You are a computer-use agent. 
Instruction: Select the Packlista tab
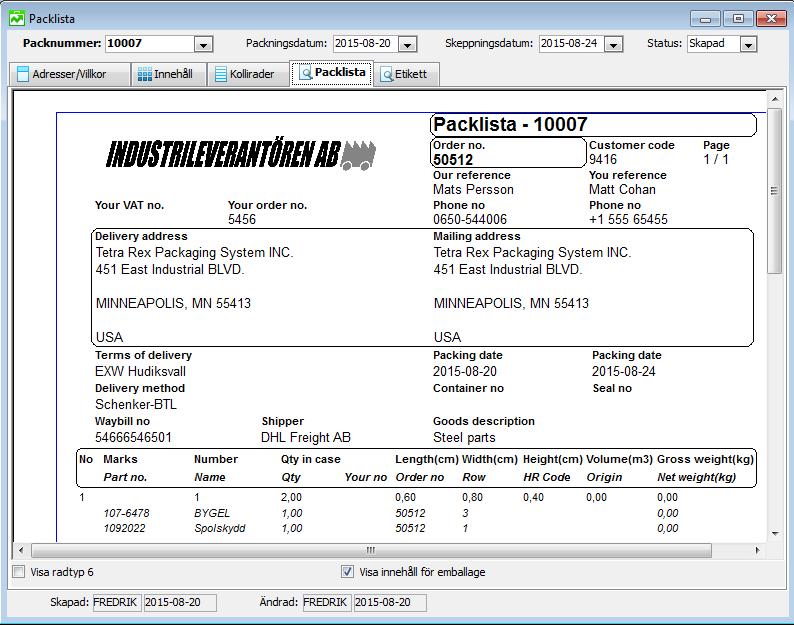[x=332, y=73]
